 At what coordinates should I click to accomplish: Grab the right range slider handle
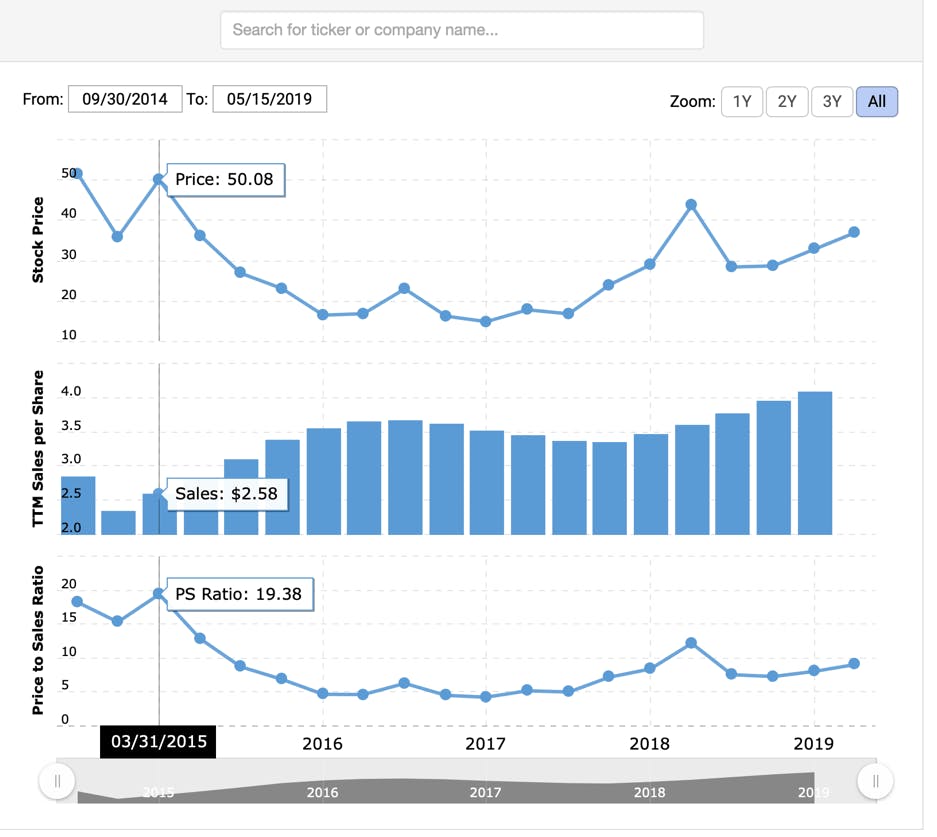(875, 780)
